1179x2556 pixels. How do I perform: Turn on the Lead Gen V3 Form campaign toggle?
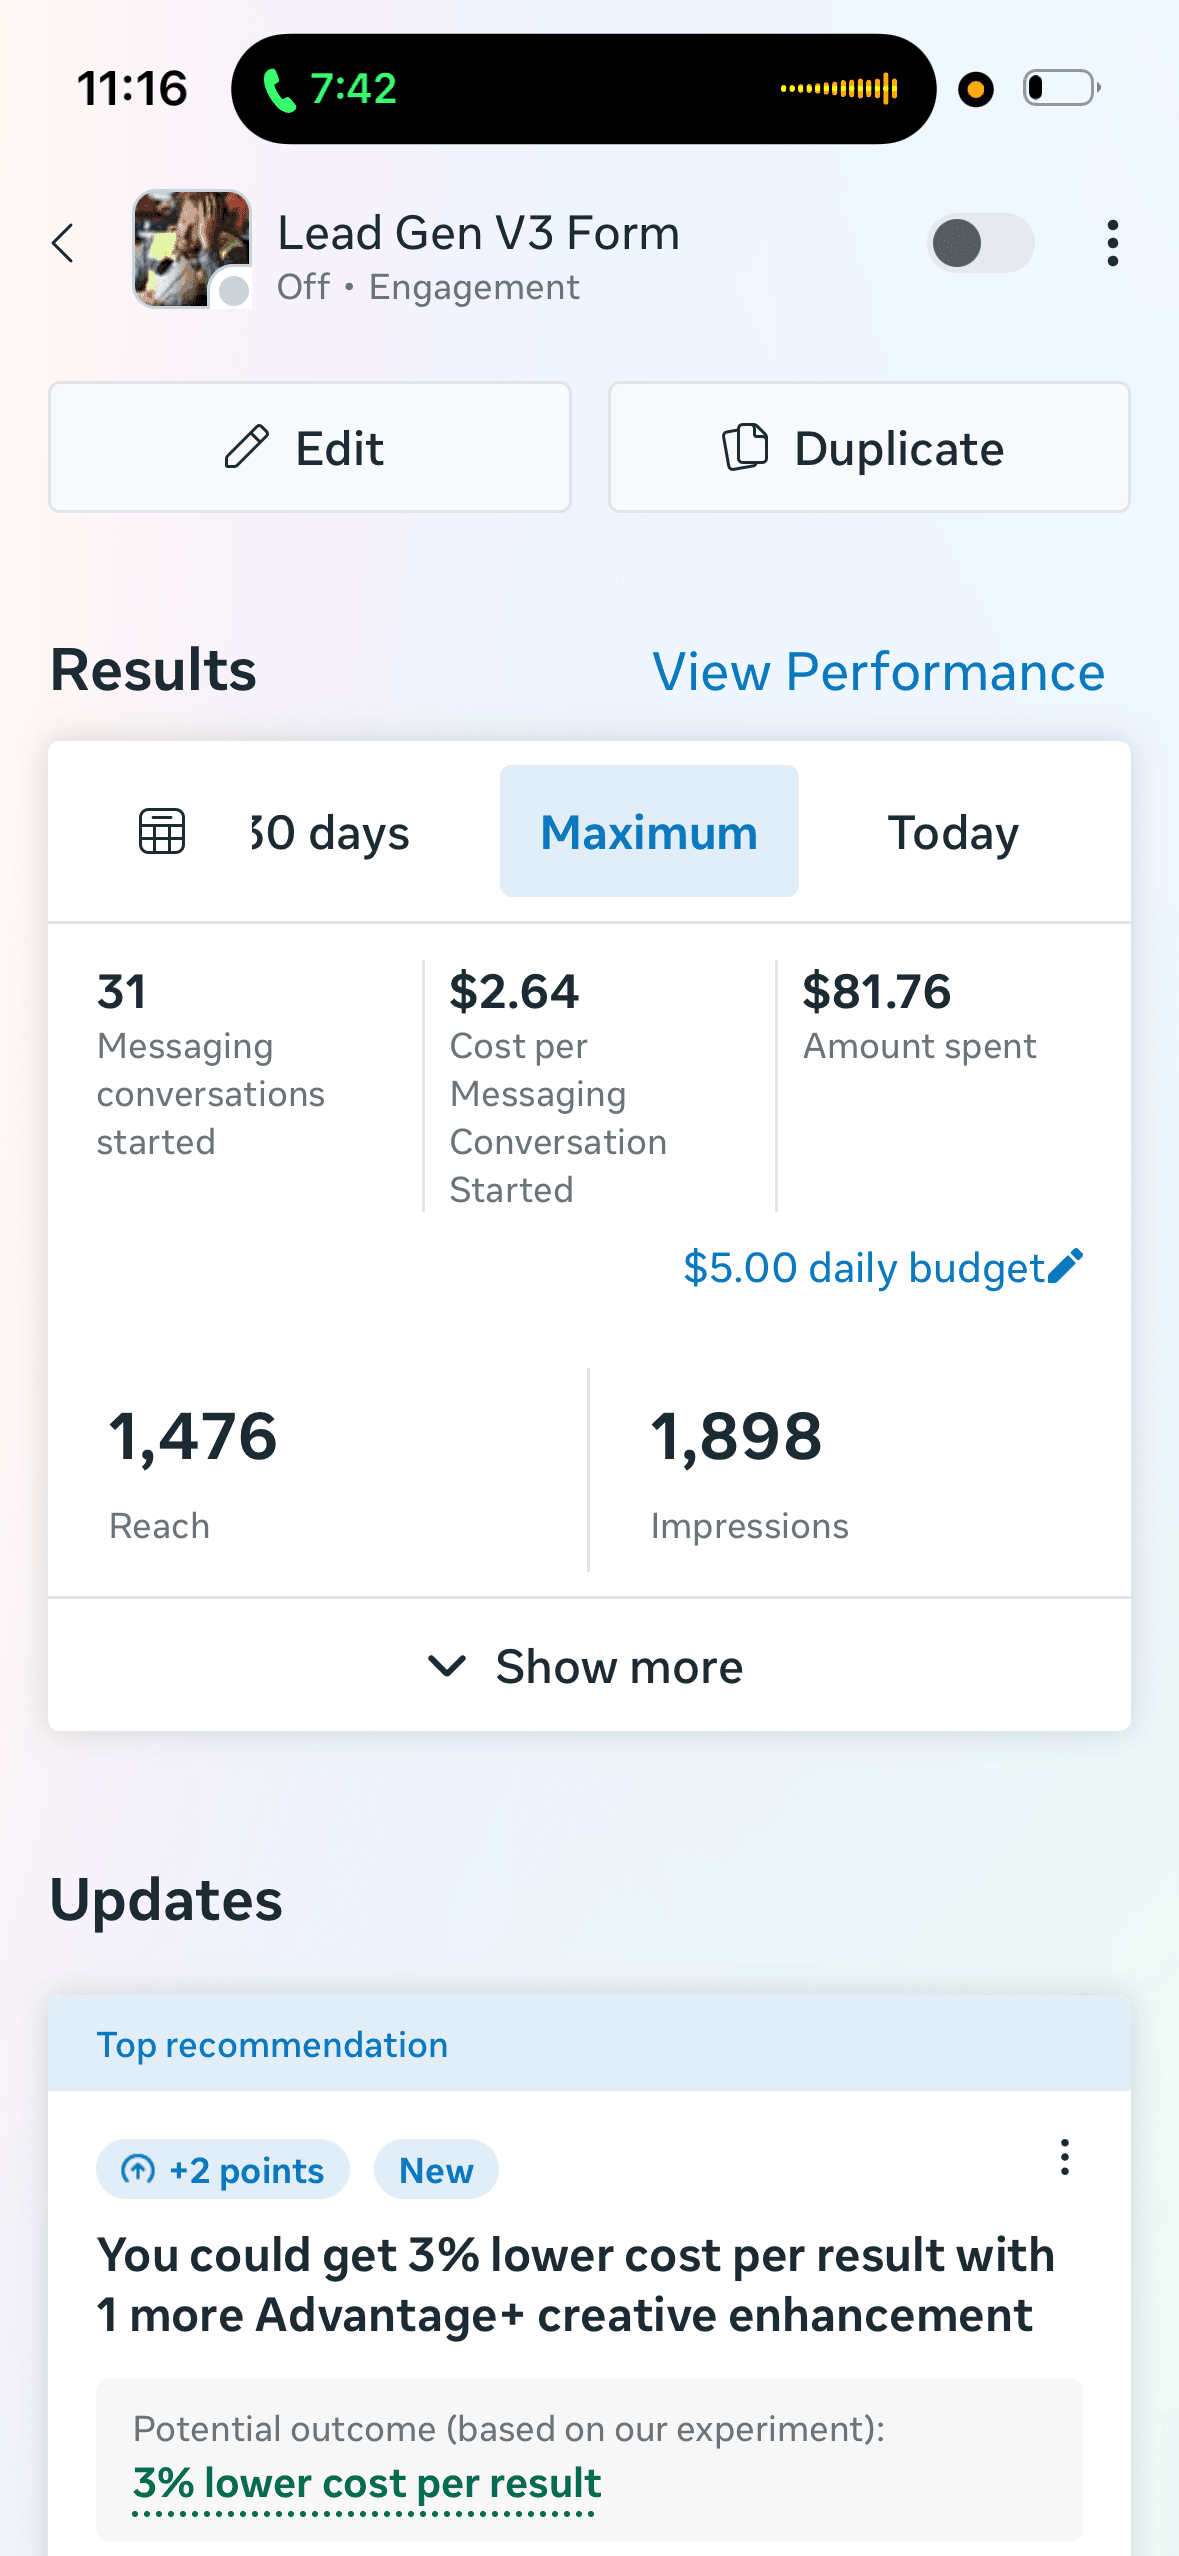pyautogui.click(x=980, y=242)
